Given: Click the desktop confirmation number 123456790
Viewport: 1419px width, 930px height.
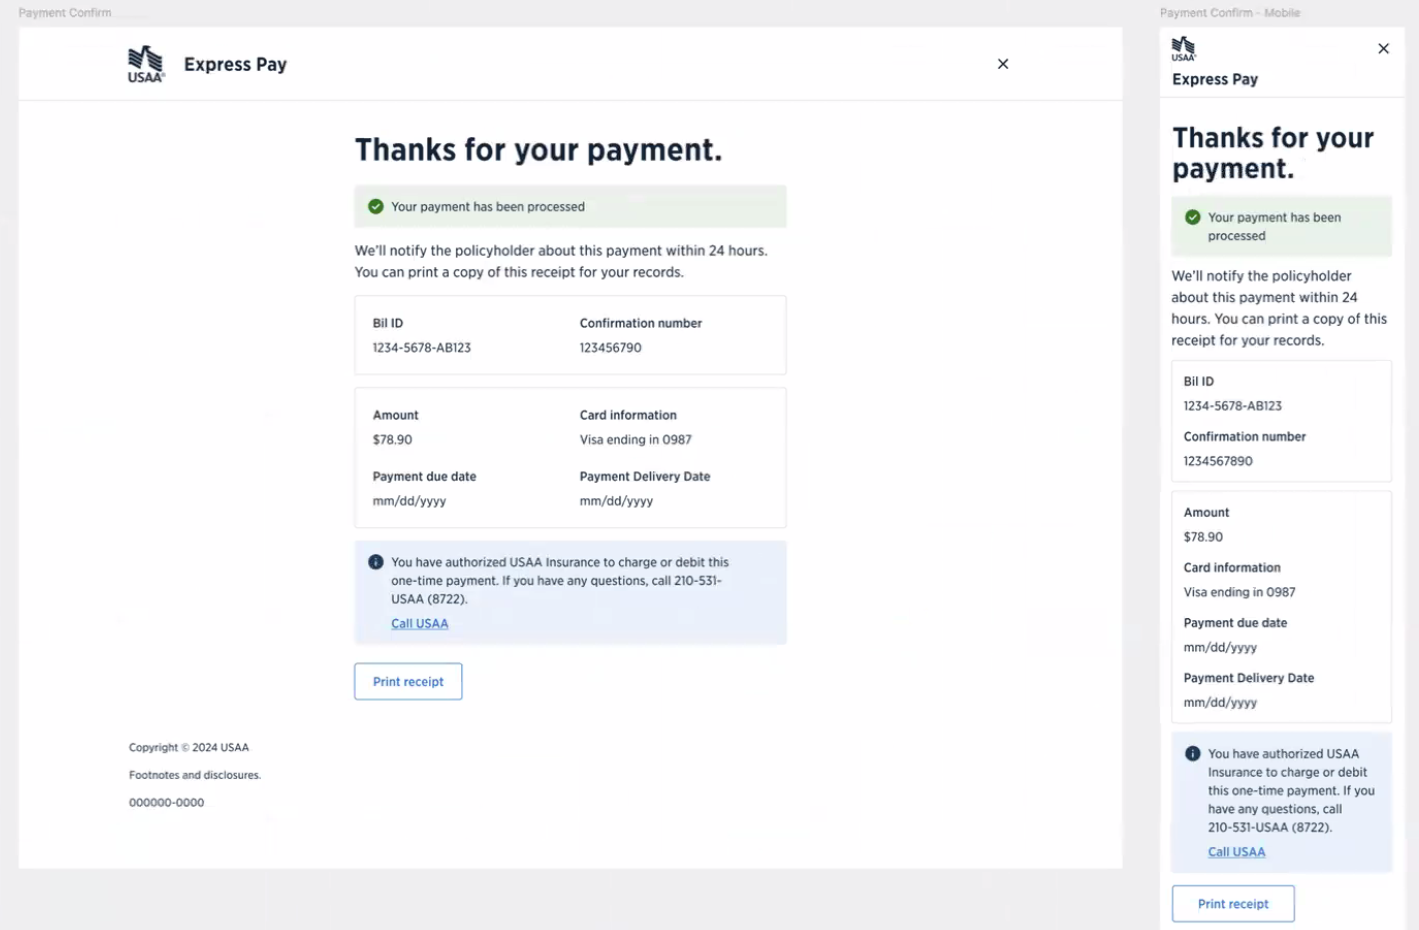Looking at the screenshot, I should point(610,348).
